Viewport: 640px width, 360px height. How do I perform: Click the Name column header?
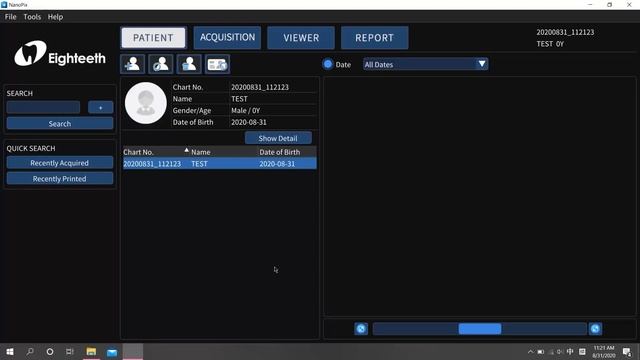tap(201, 152)
